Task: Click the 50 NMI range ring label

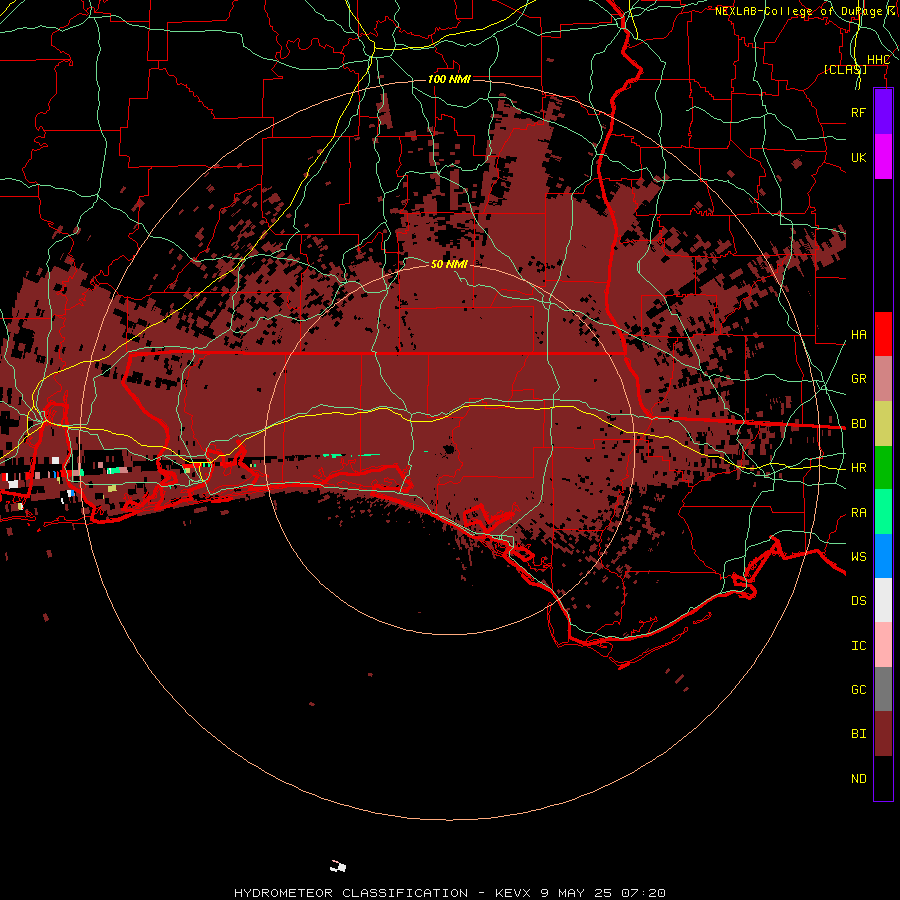Action: (449, 264)
